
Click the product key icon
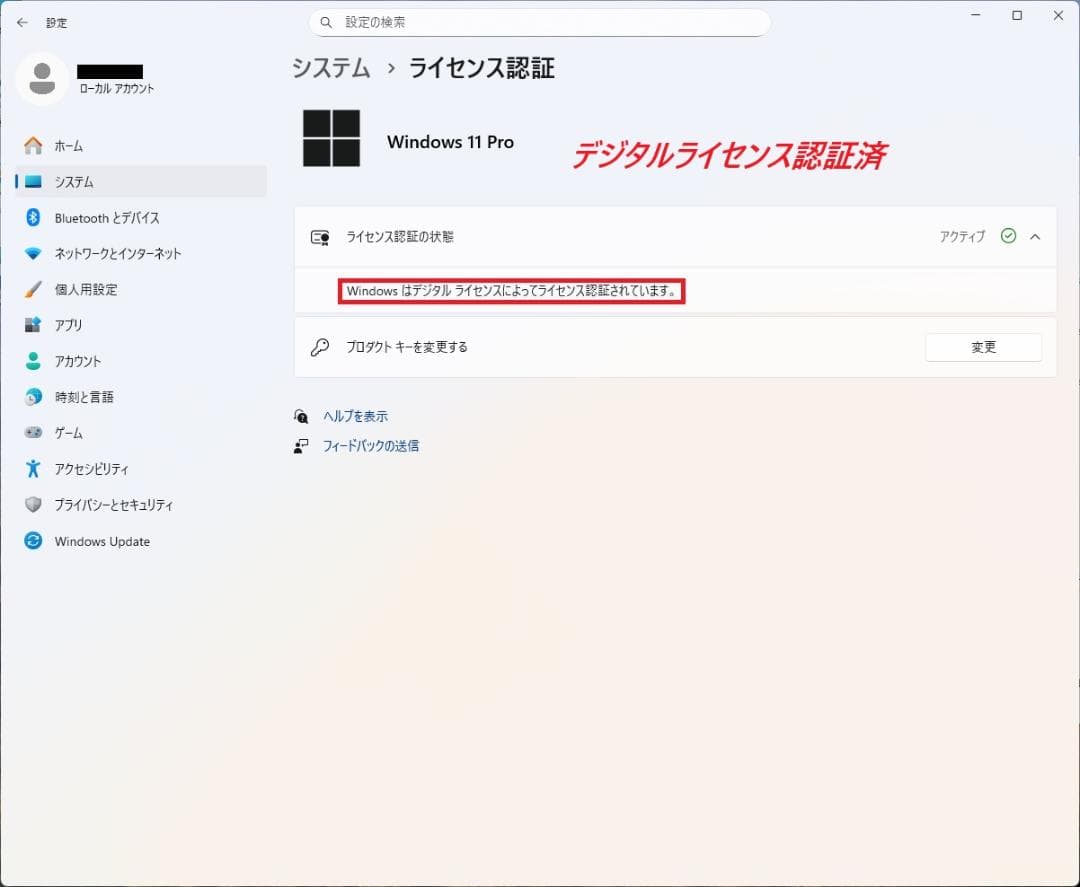(320, 347)
